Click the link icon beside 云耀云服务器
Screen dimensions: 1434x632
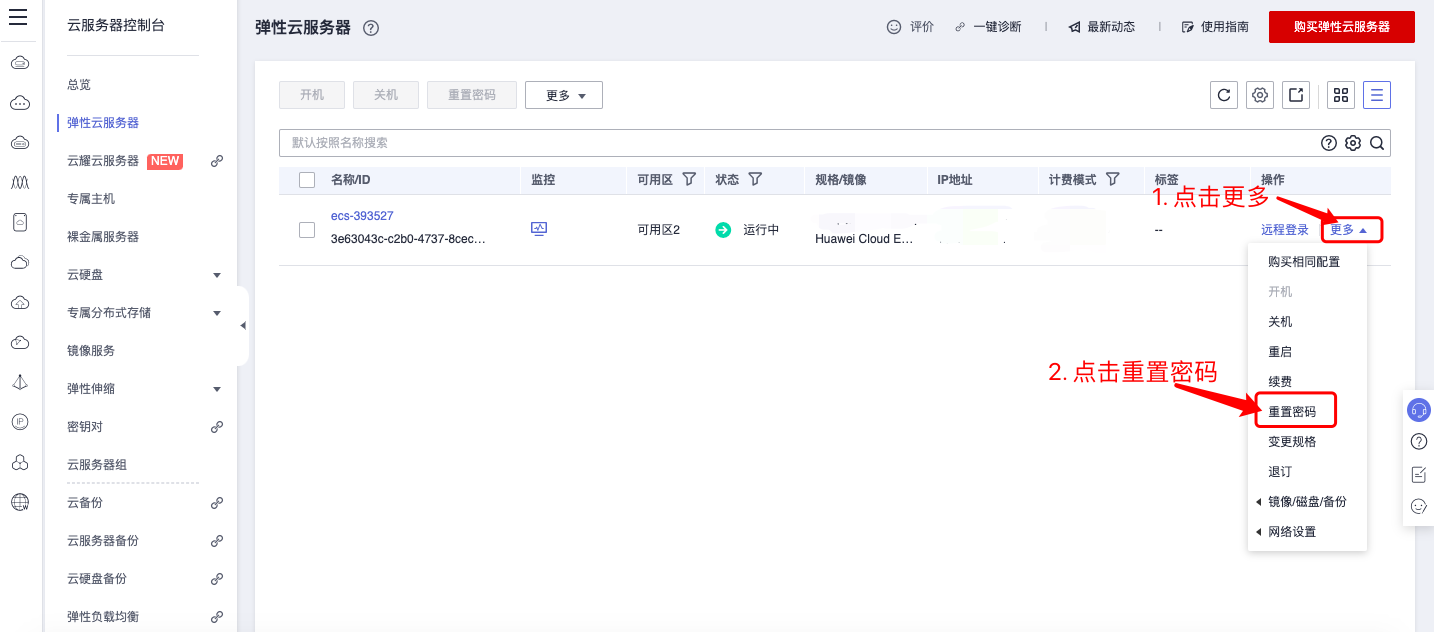[x=217, y=161]
